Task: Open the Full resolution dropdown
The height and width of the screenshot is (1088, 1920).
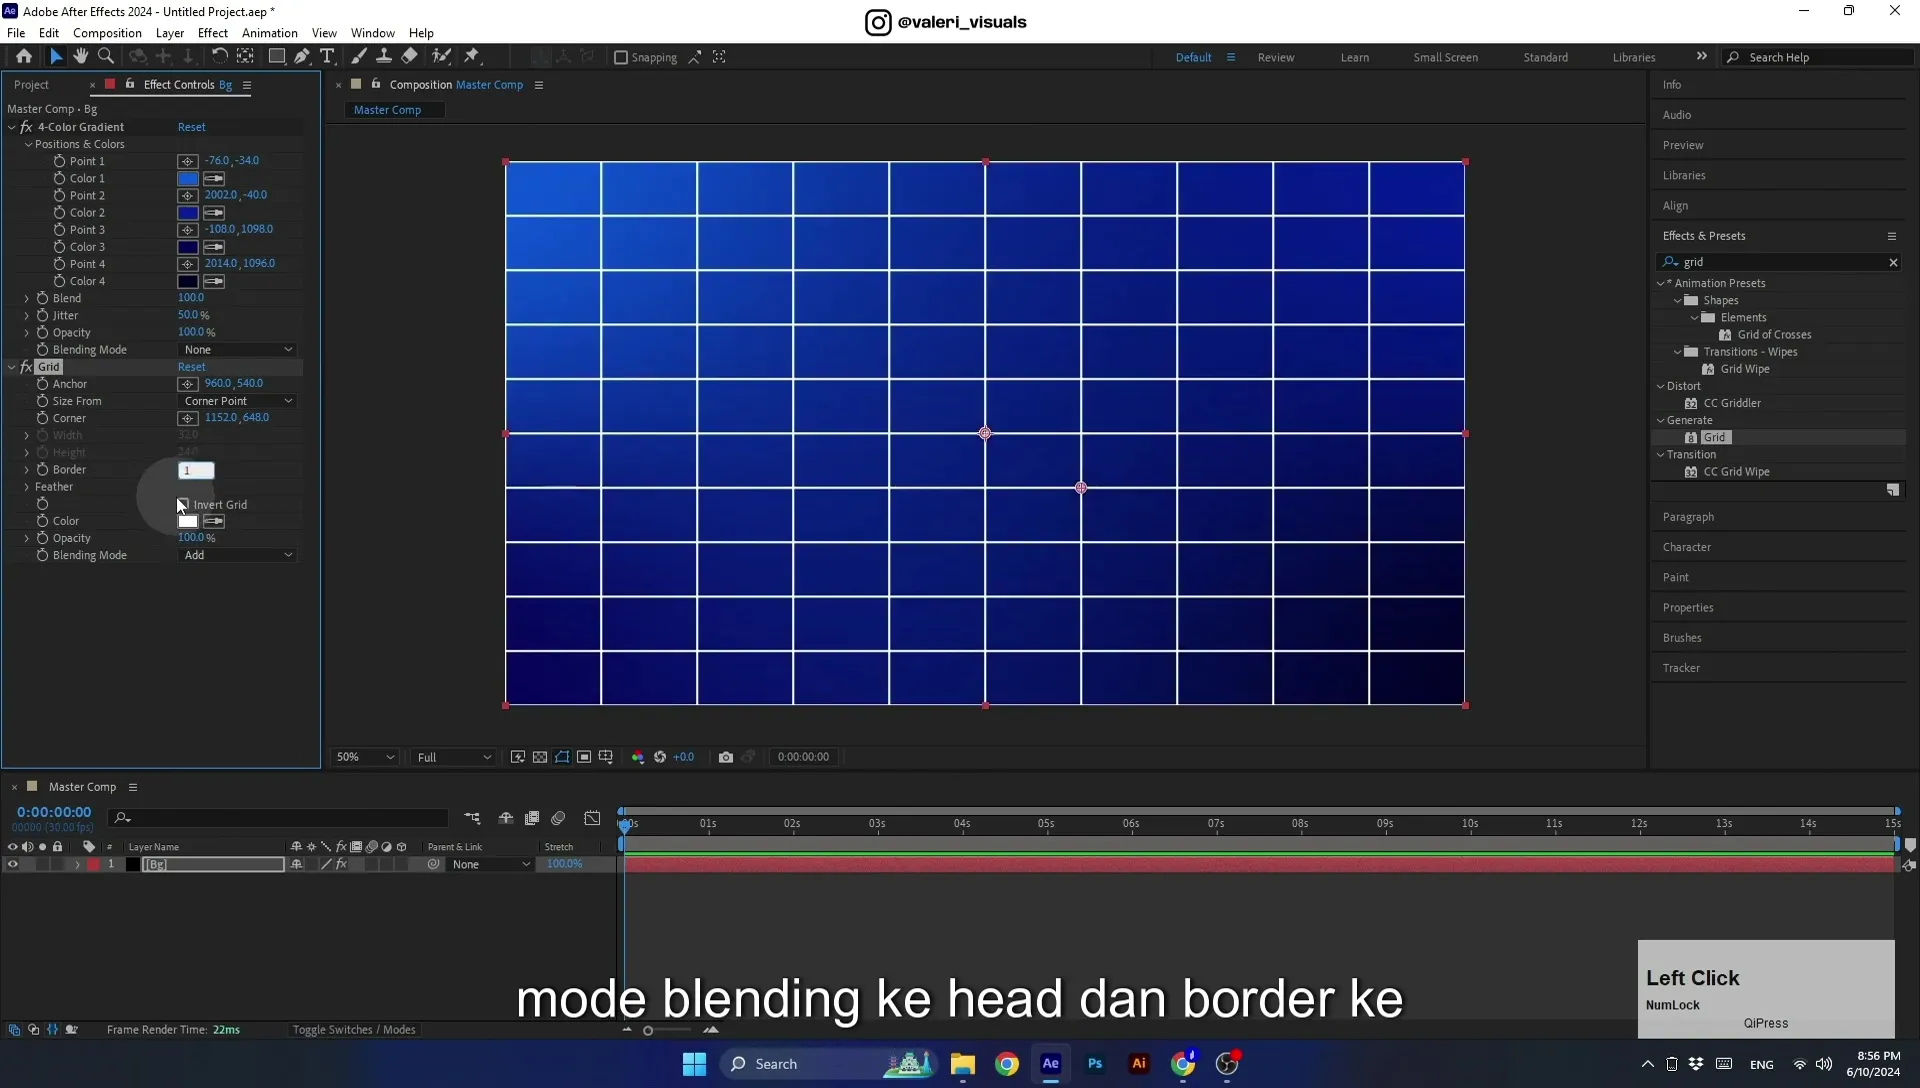Action: click(454, 757)
